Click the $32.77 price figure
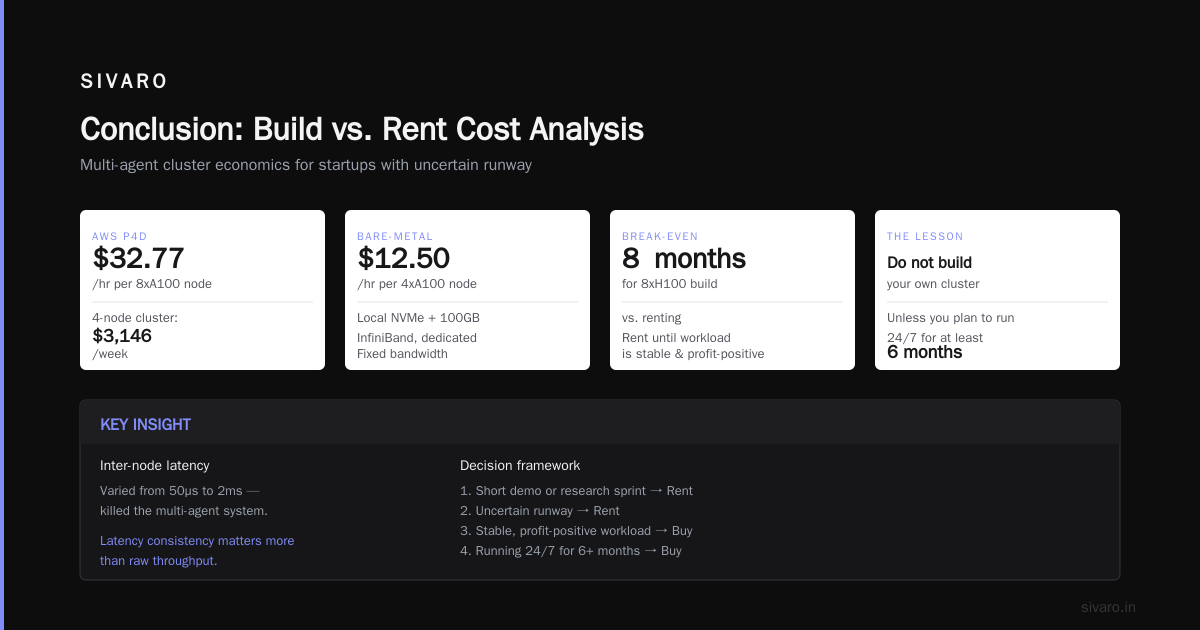The image size is (1200, 630). [x=138, y=258]
